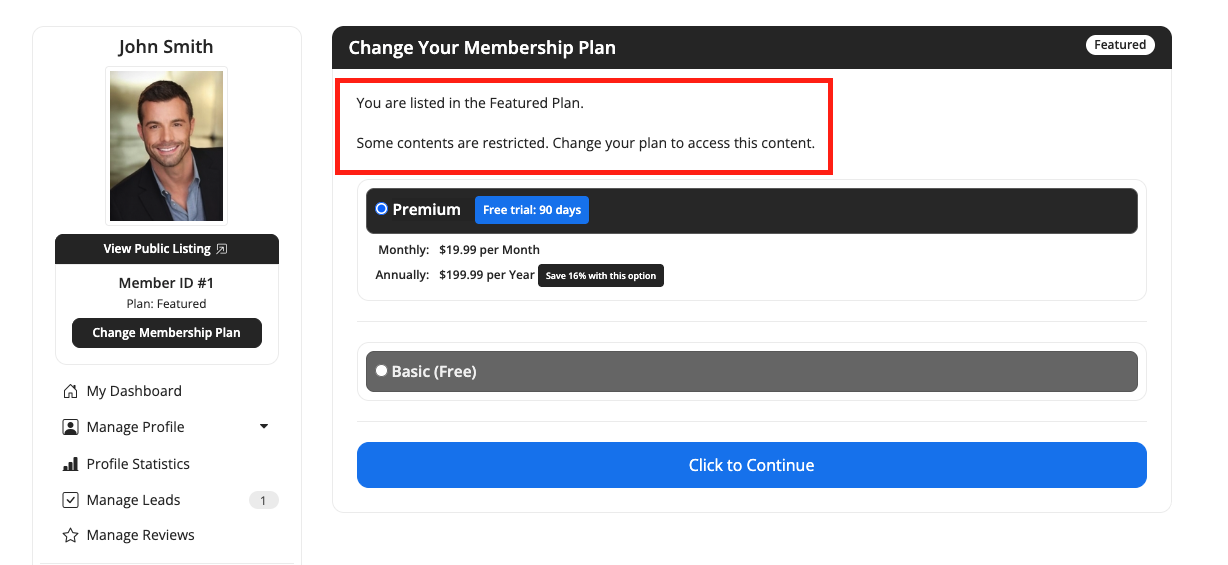1228x565 pixels.
Task: Click the blue Click to Continue button
Action: [752, 465]
